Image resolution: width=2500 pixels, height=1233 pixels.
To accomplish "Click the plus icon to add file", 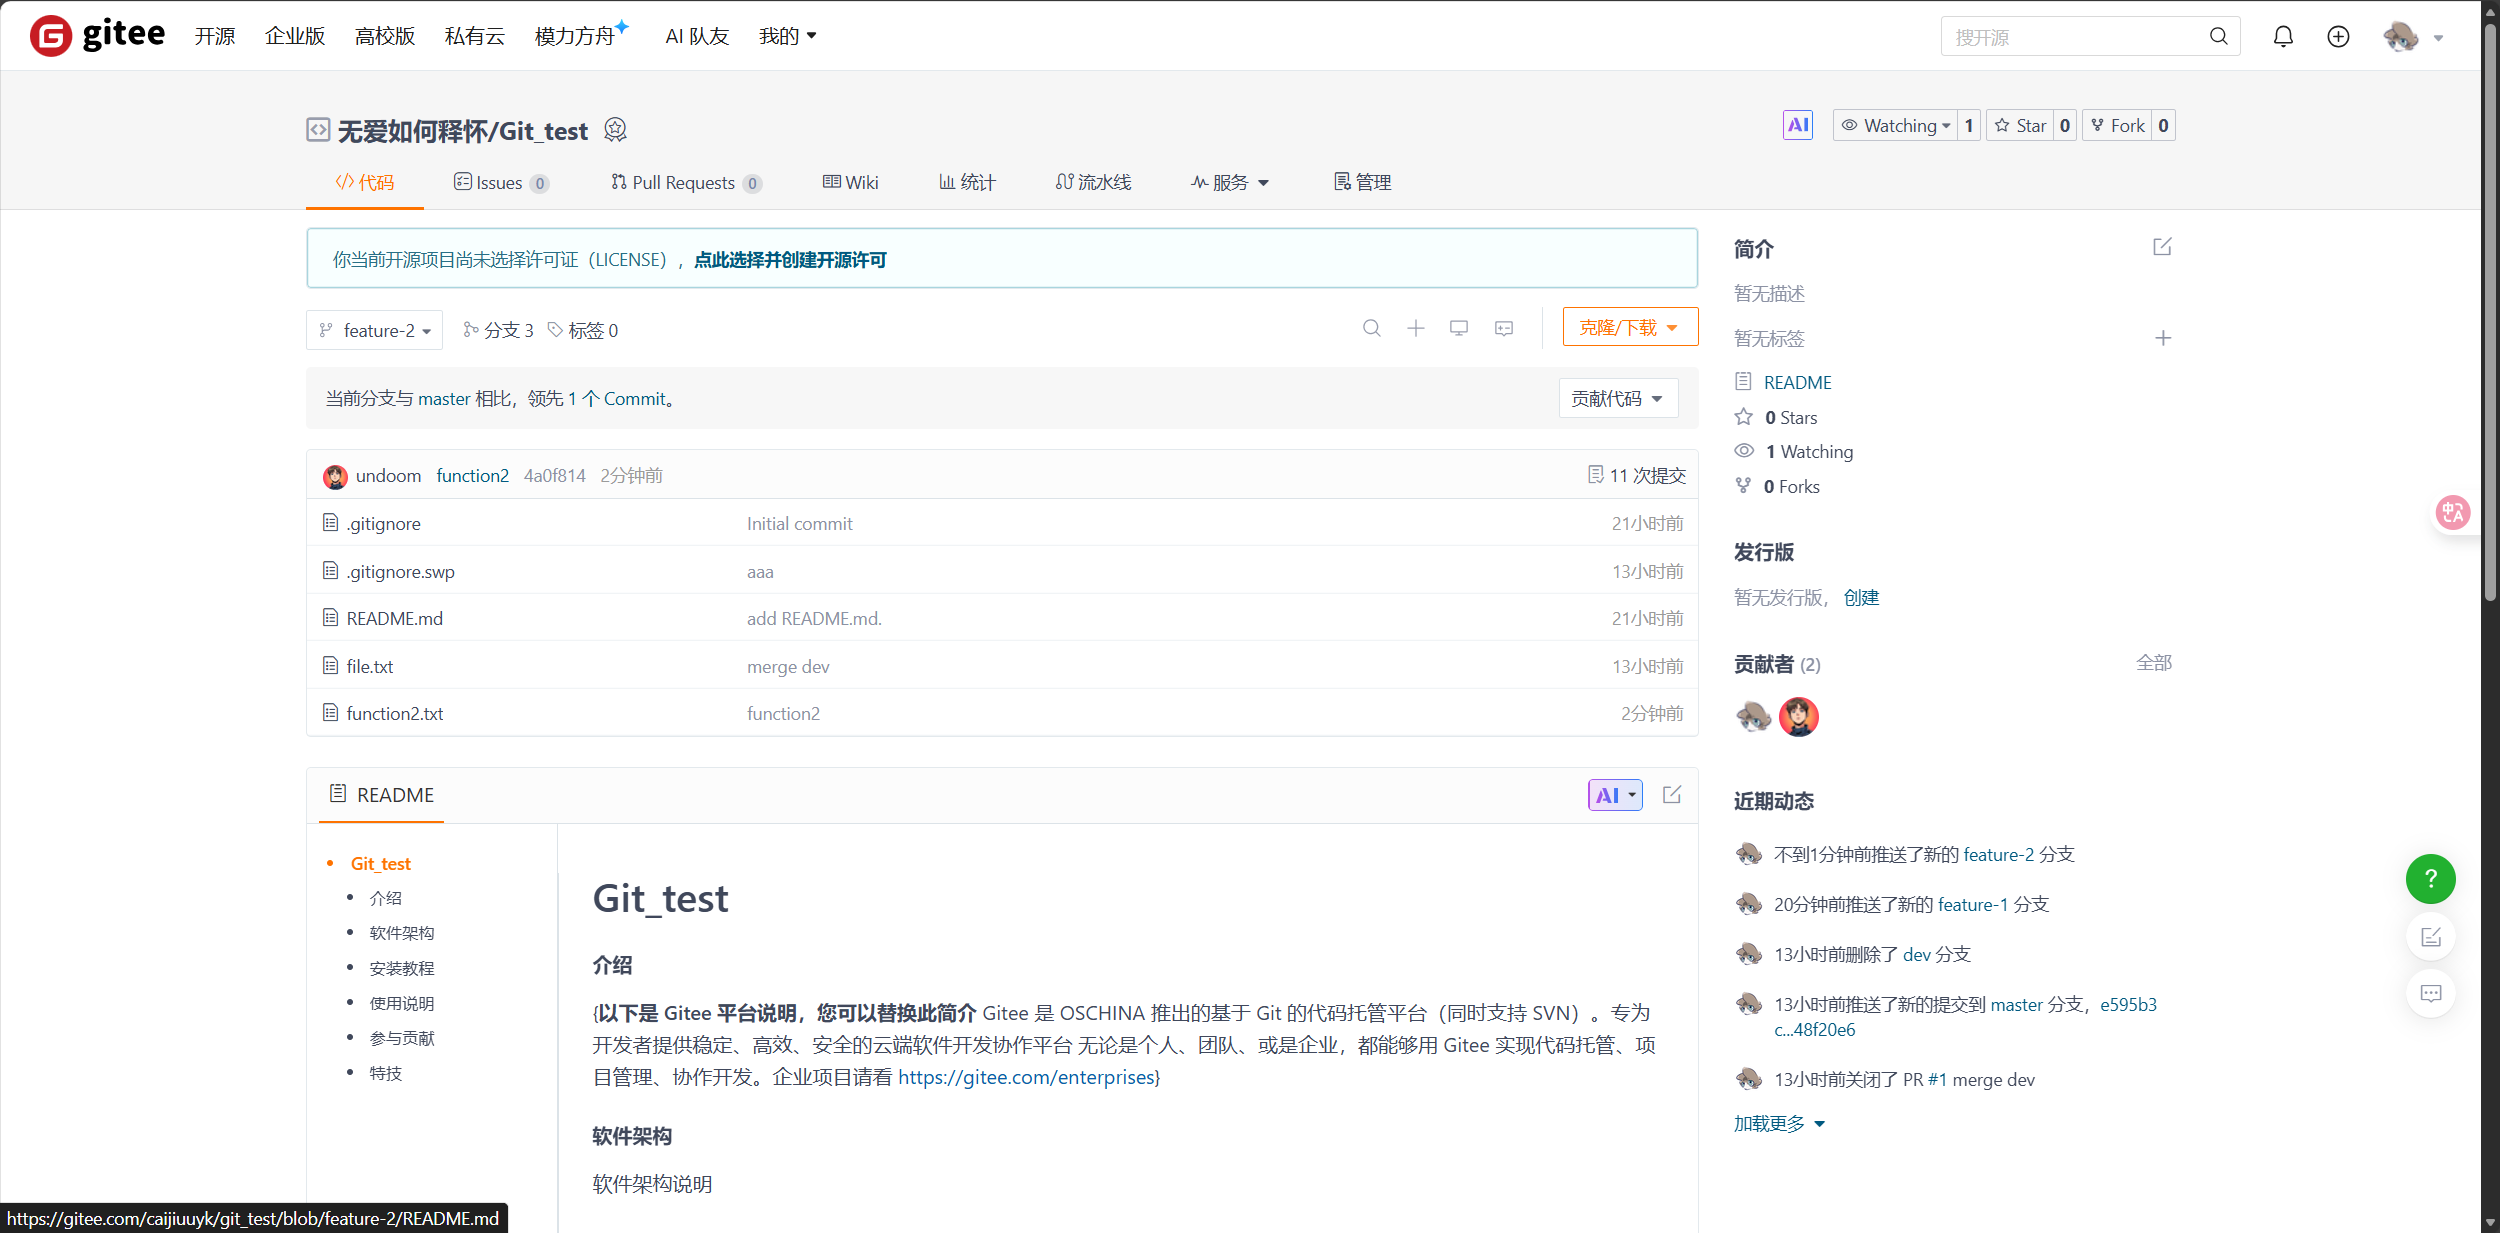I will (1416, 328).
